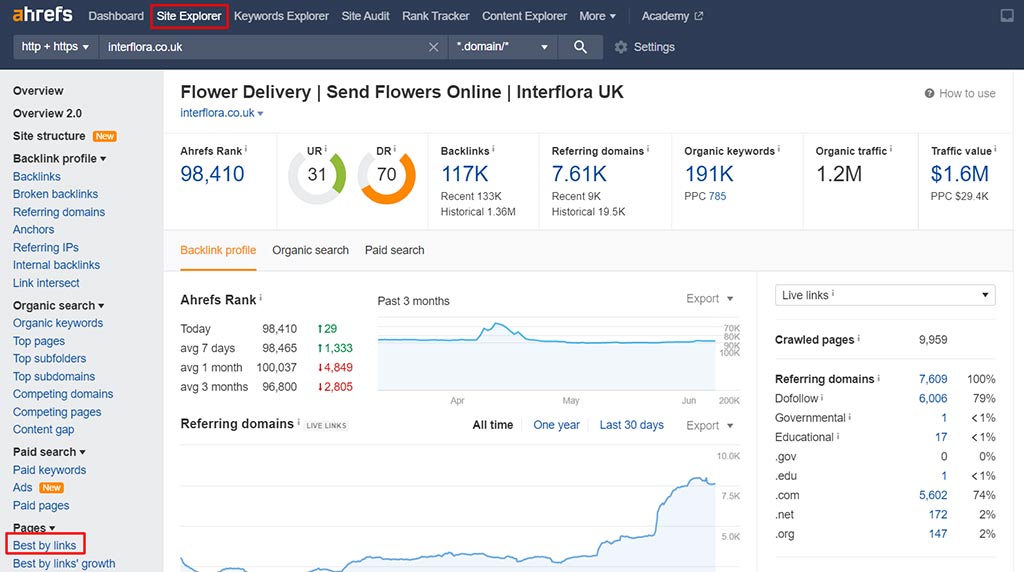Click info icon beside Crawled pages
This screenshot has height=572, width=1024.
[858, 338]
